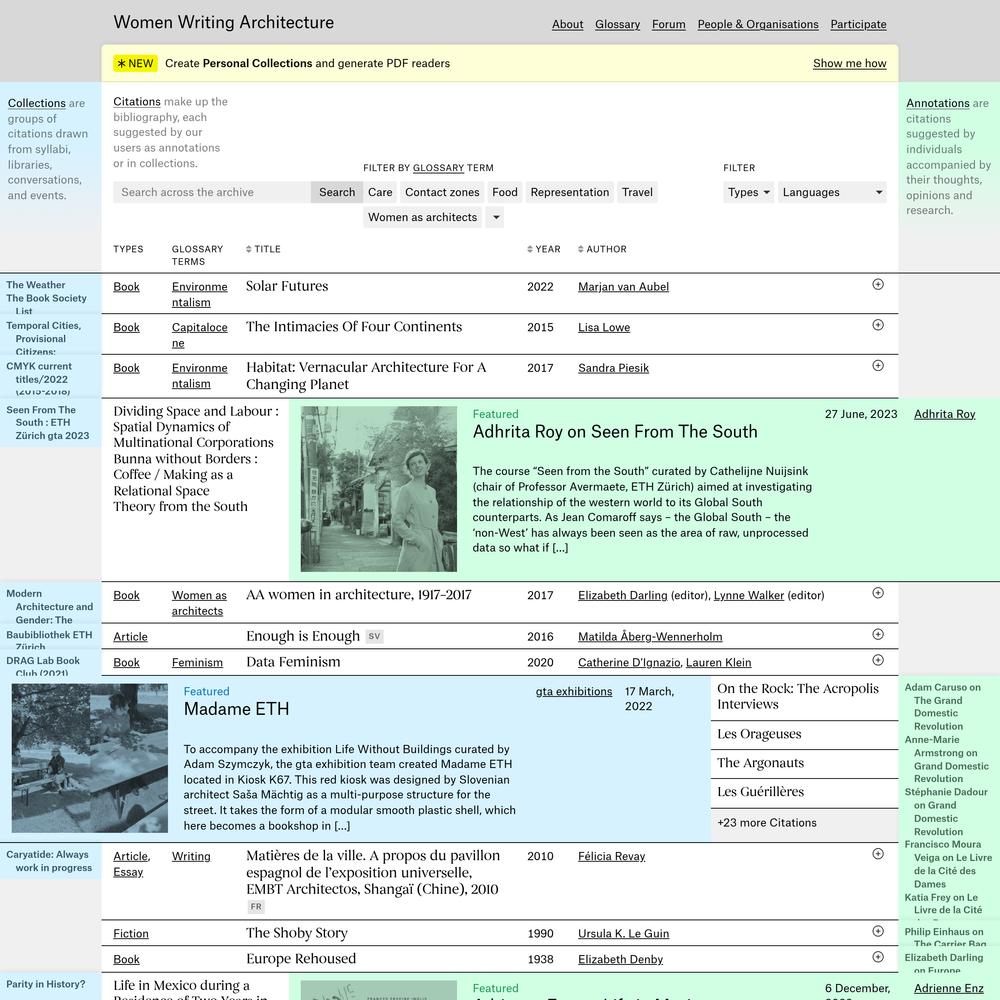Expand Europe Rehoused citation plus icon

[x=878, y=957]
